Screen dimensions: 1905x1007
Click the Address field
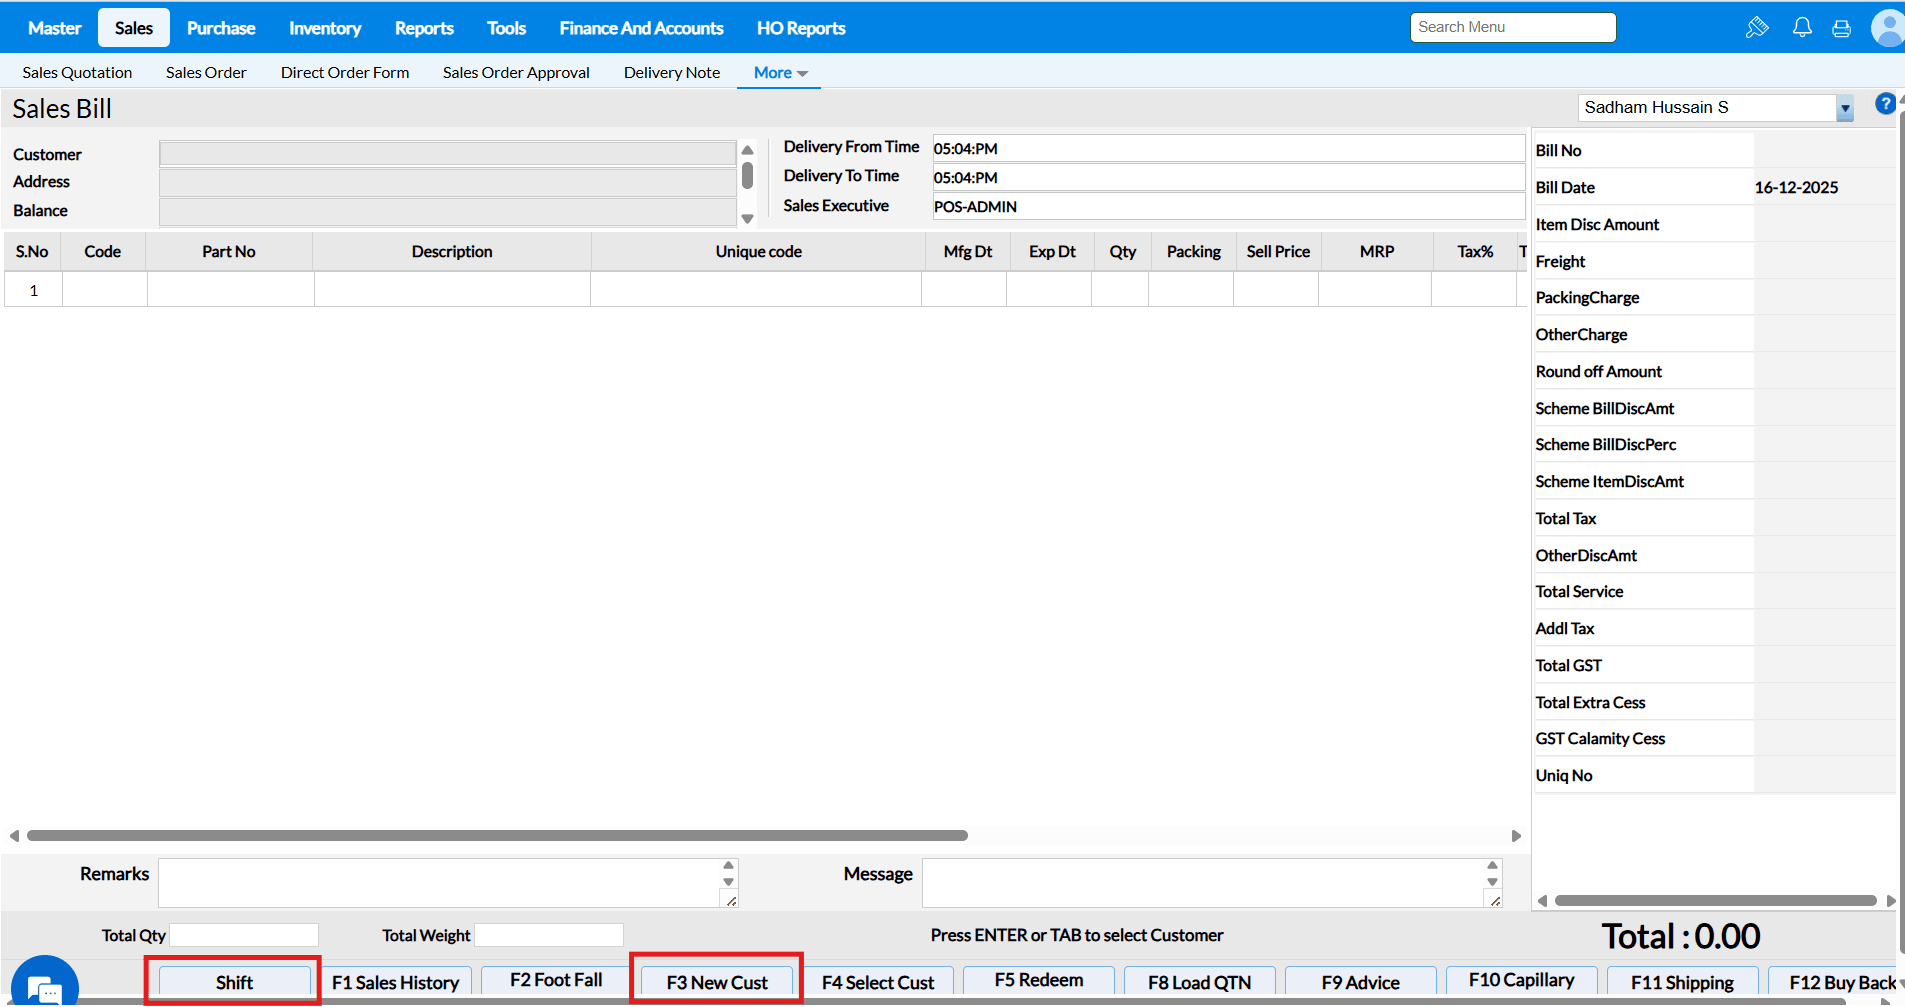tap(447, 182)
